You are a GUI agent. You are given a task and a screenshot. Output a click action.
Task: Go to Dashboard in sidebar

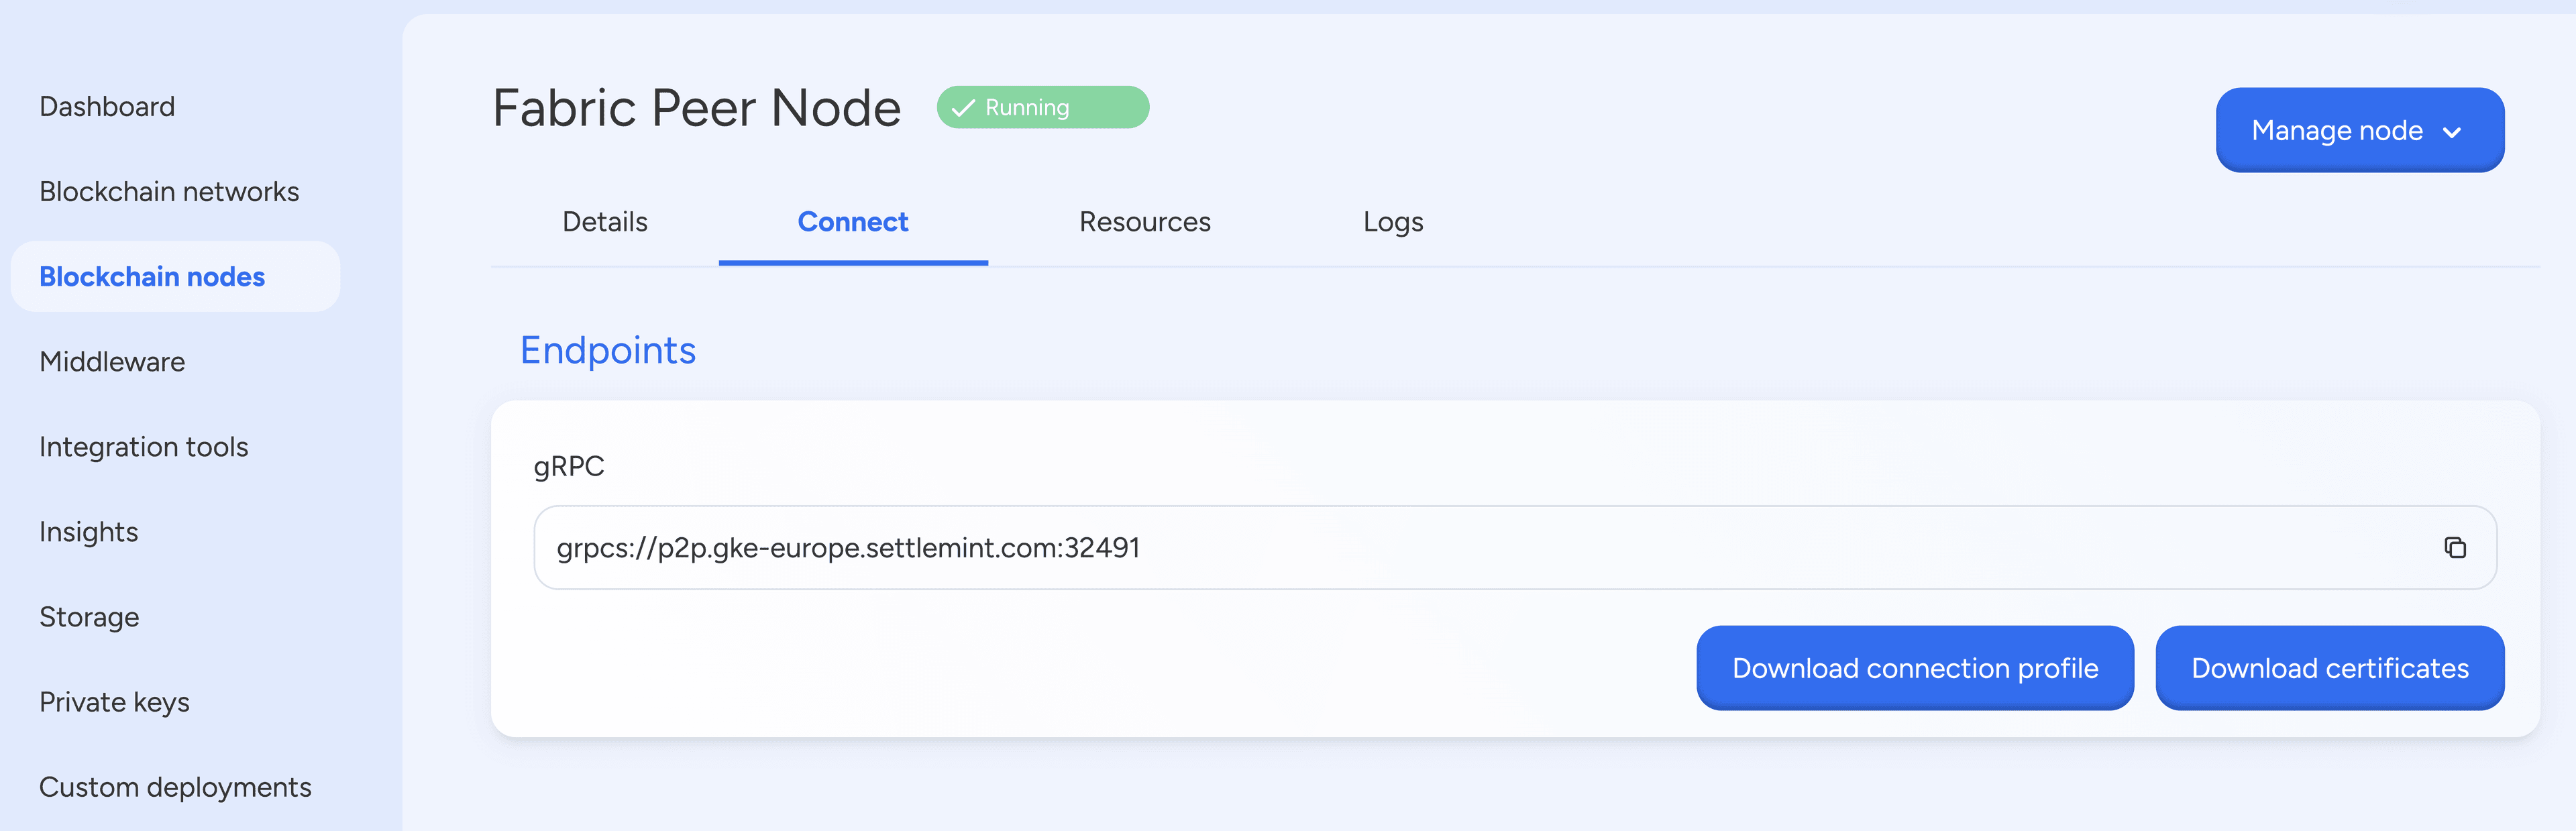point(107,106)
